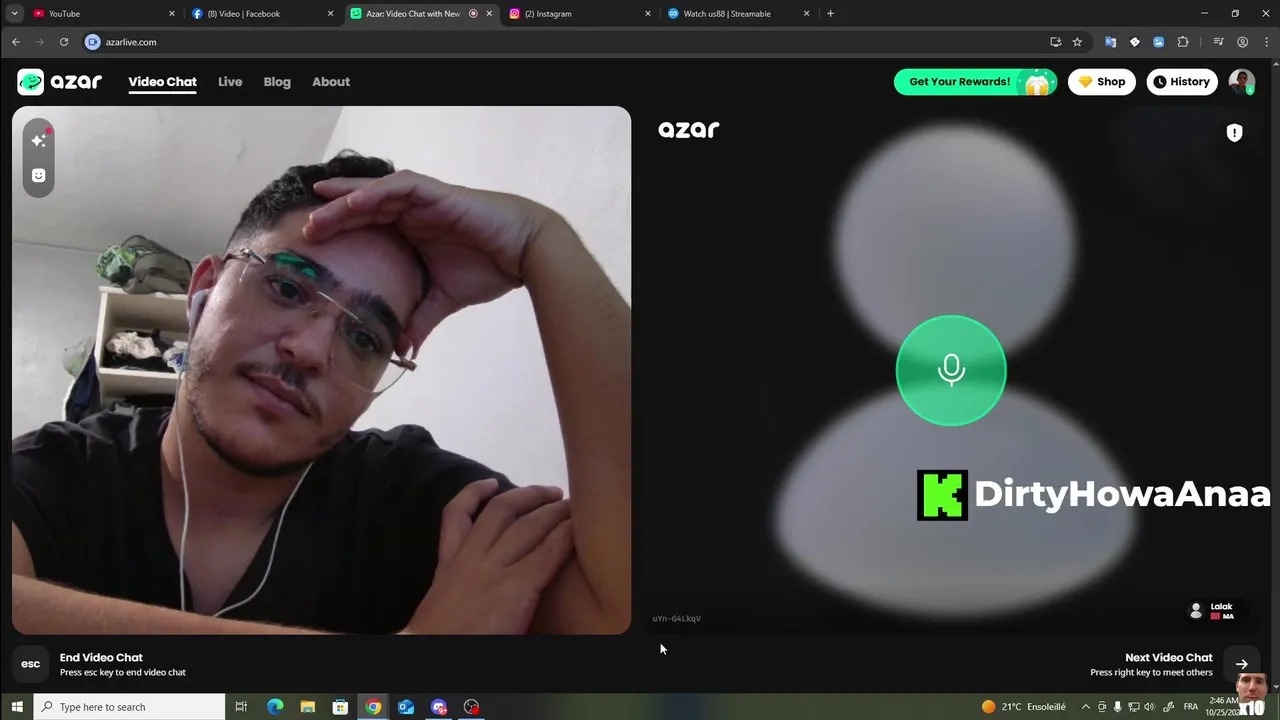Click the Chrome taskbar icon
Screen dimensions: 1280x720
[x=373, y=707]
